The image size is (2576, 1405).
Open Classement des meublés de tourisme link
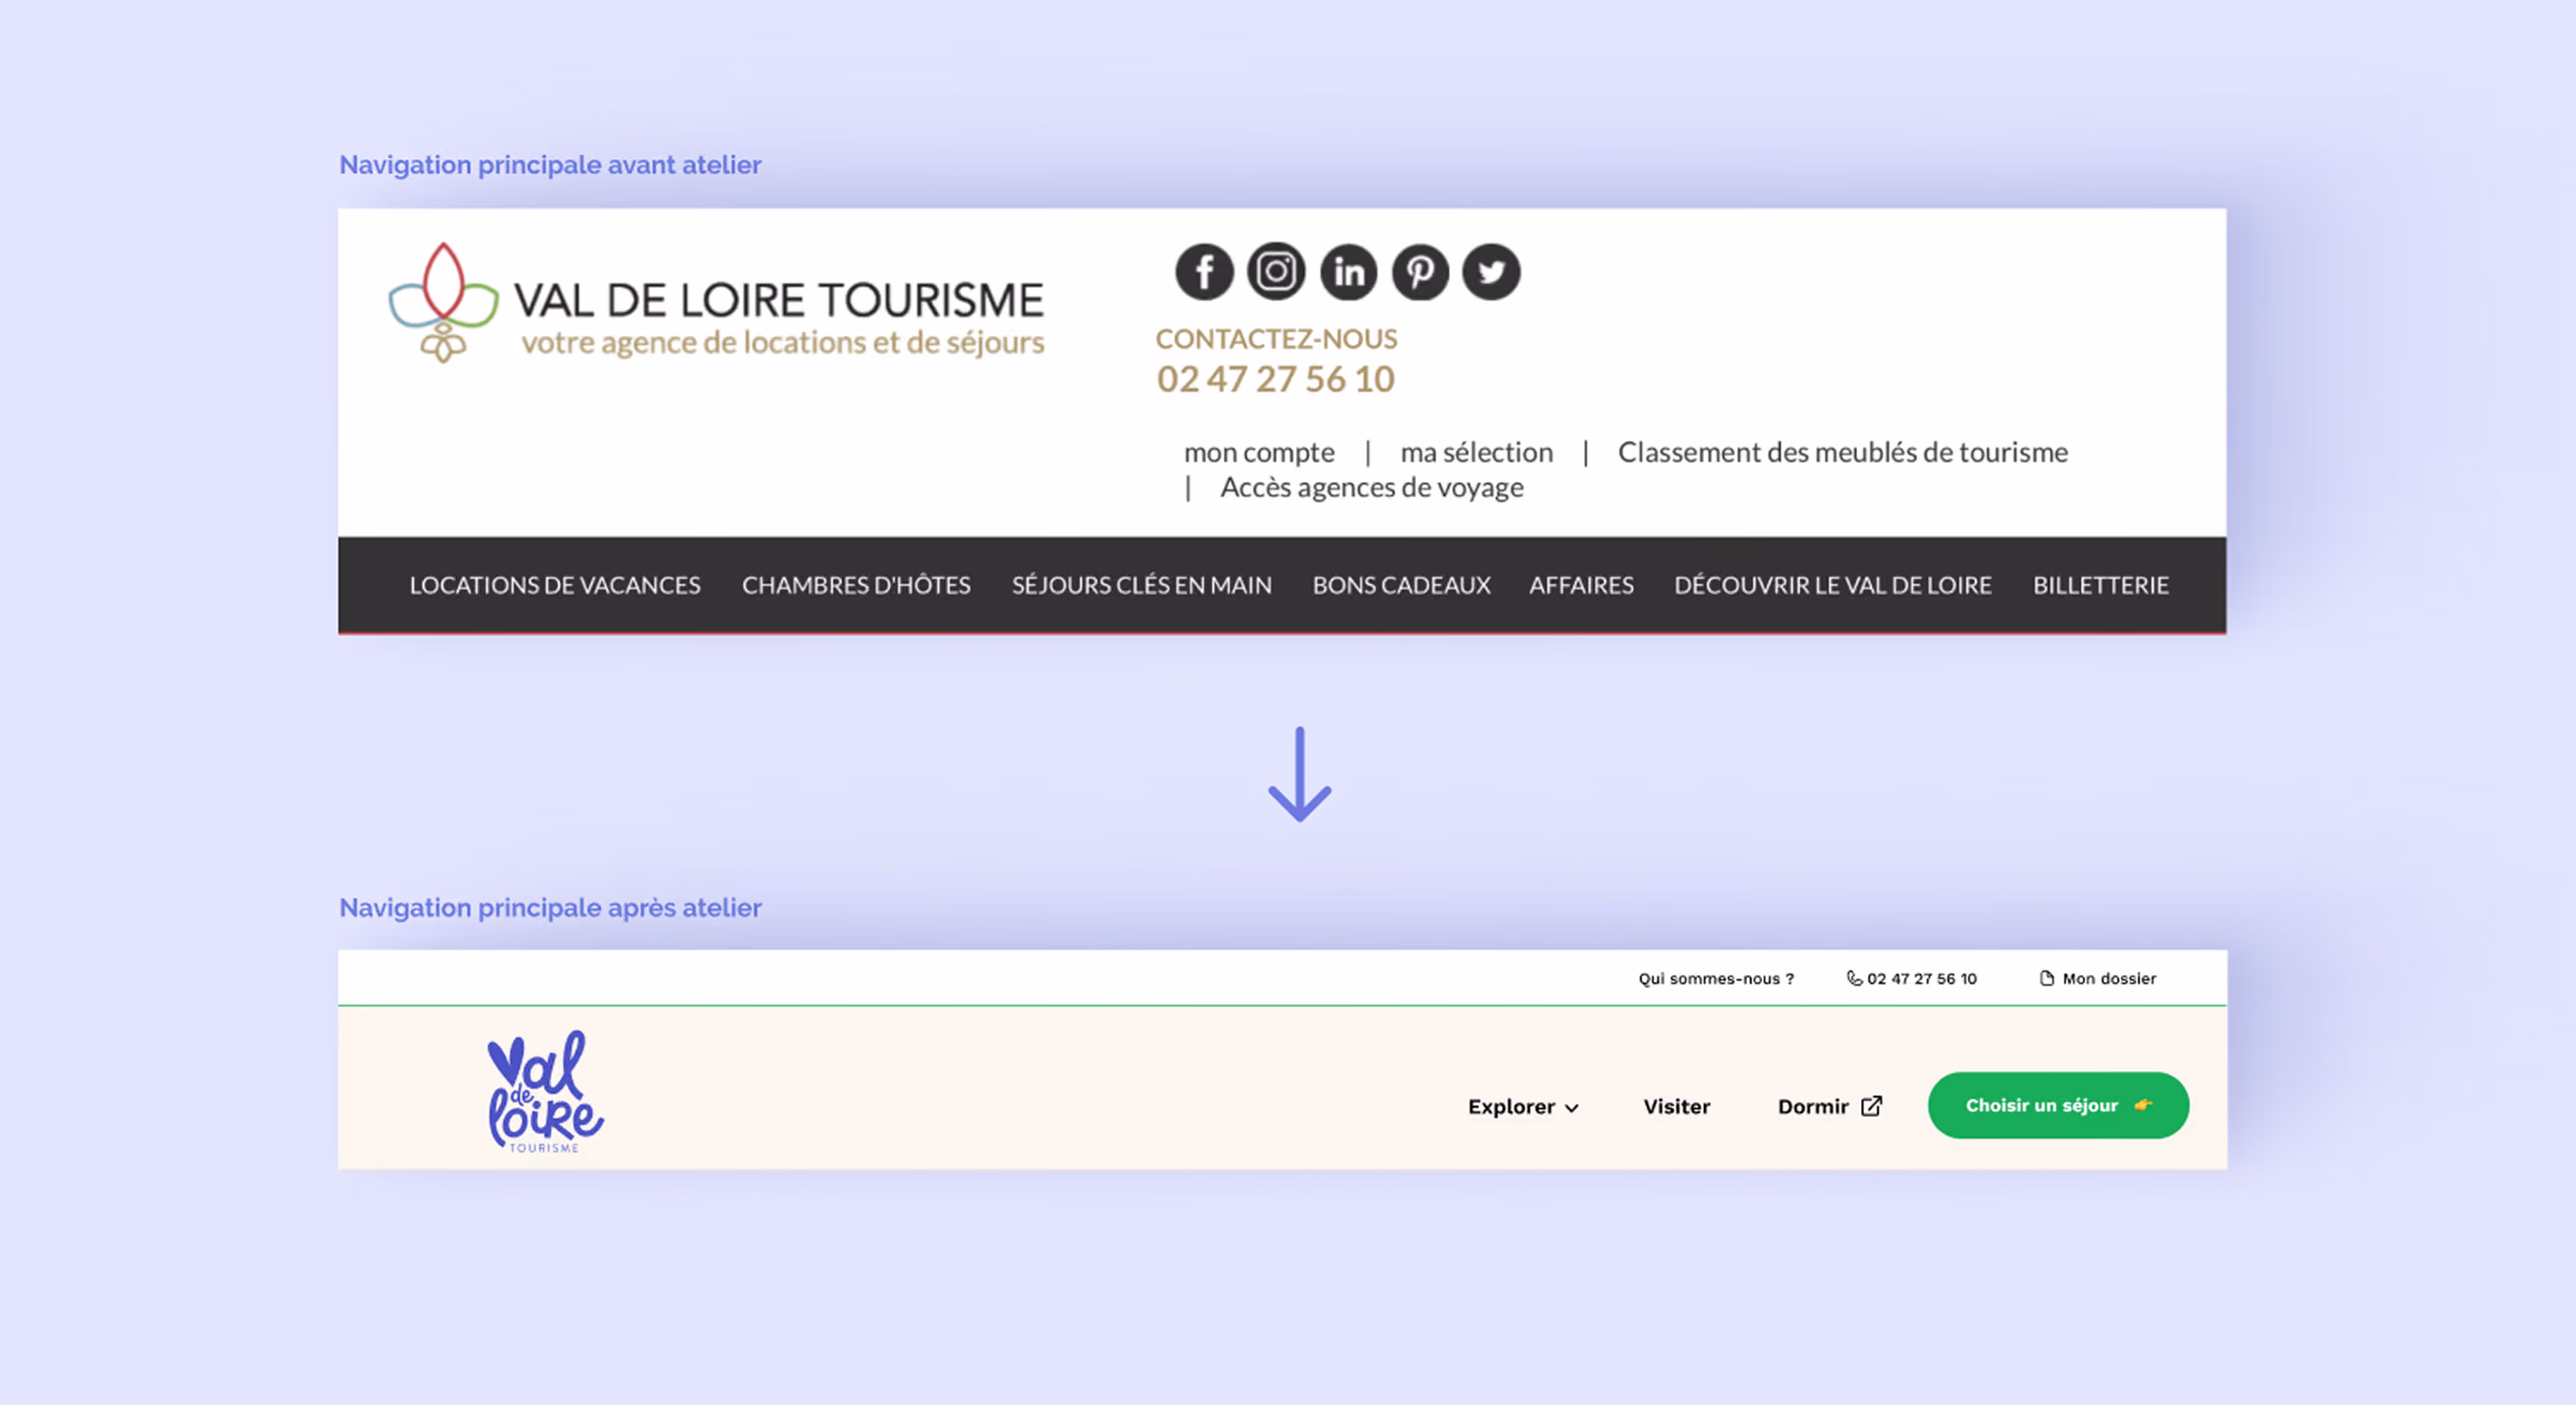1843,452
